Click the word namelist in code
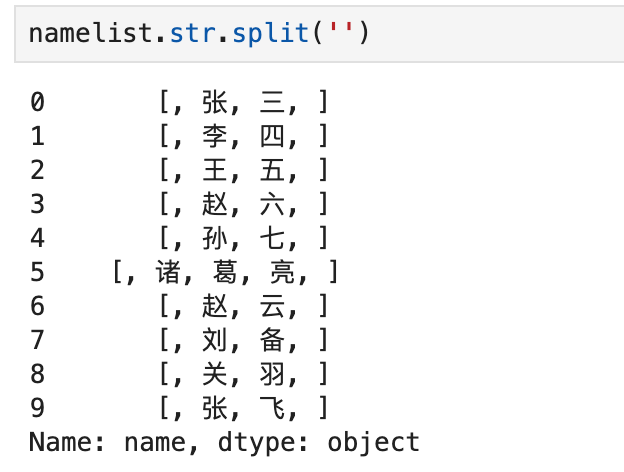The width and height of the screenshot is (624, 472). pos(92,33)
